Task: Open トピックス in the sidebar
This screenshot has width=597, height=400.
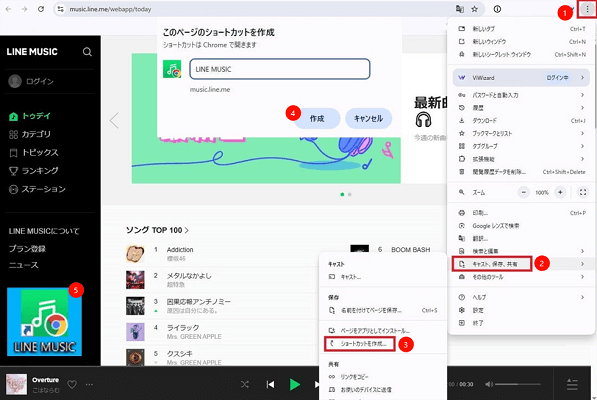Action: pos(34,153)
